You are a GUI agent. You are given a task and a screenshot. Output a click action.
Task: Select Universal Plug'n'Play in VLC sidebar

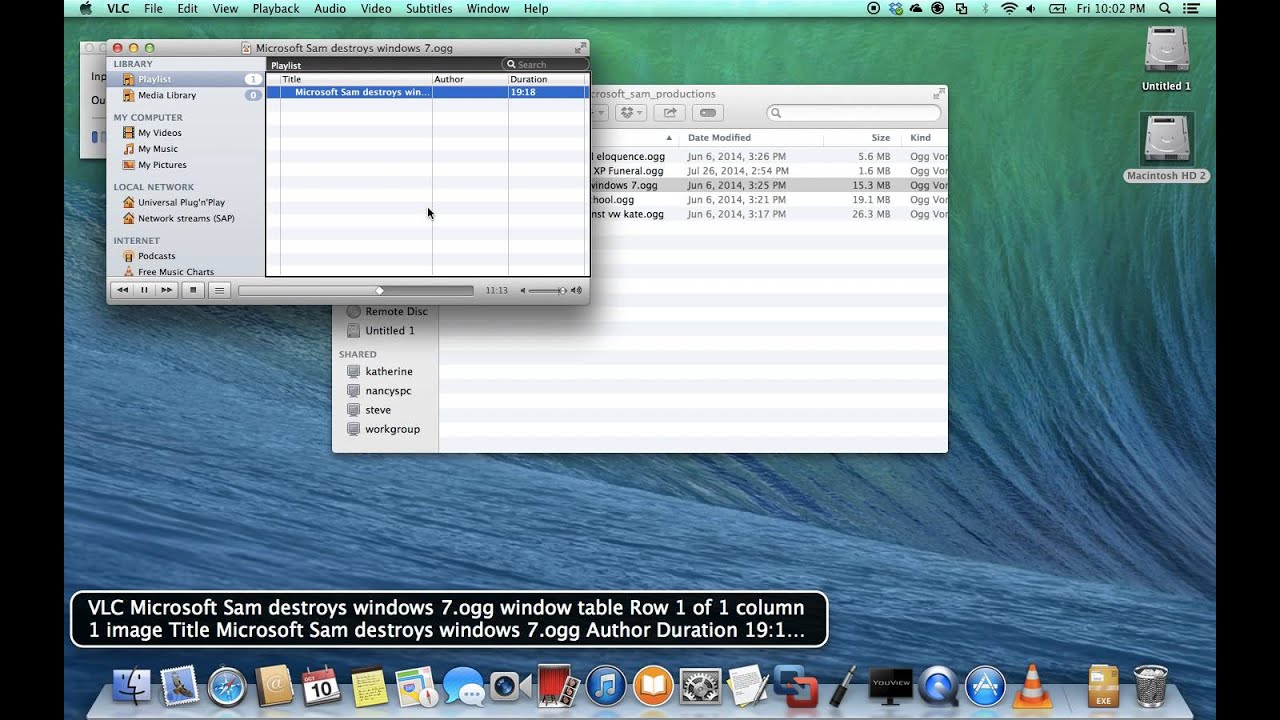181,202
